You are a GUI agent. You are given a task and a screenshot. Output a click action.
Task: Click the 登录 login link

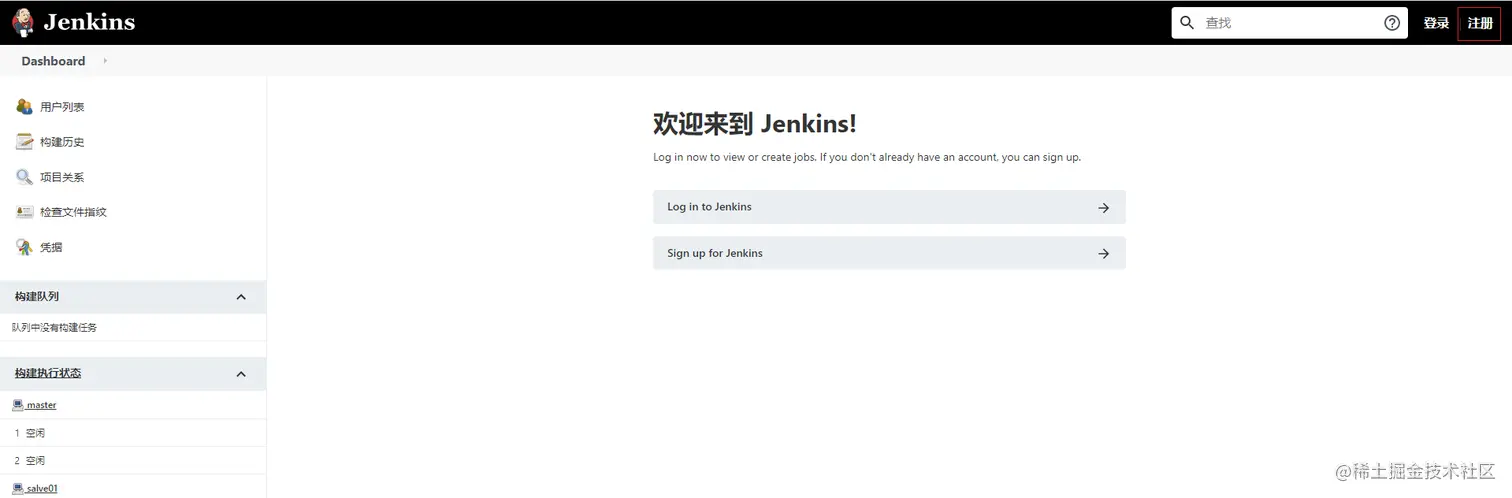click(1436, 23)
